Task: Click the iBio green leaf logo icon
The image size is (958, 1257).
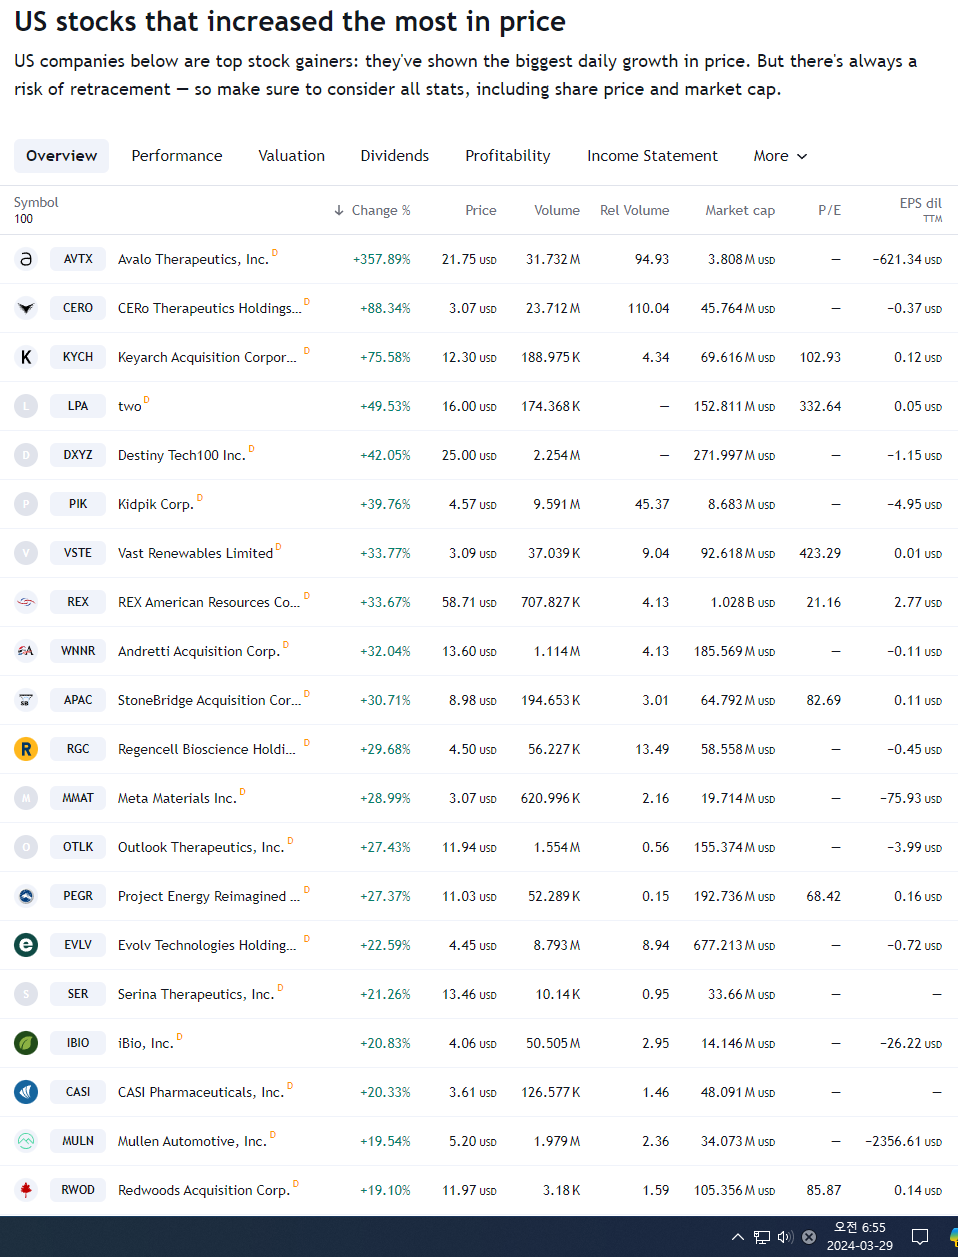Action: (x=26, y=1043)
